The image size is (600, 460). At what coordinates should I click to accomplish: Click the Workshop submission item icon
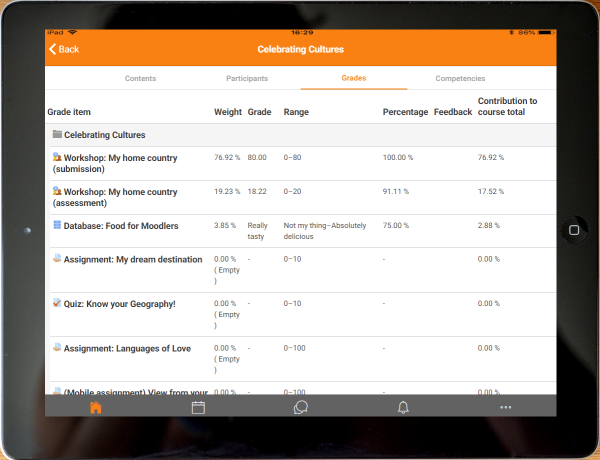pos(57,157)
